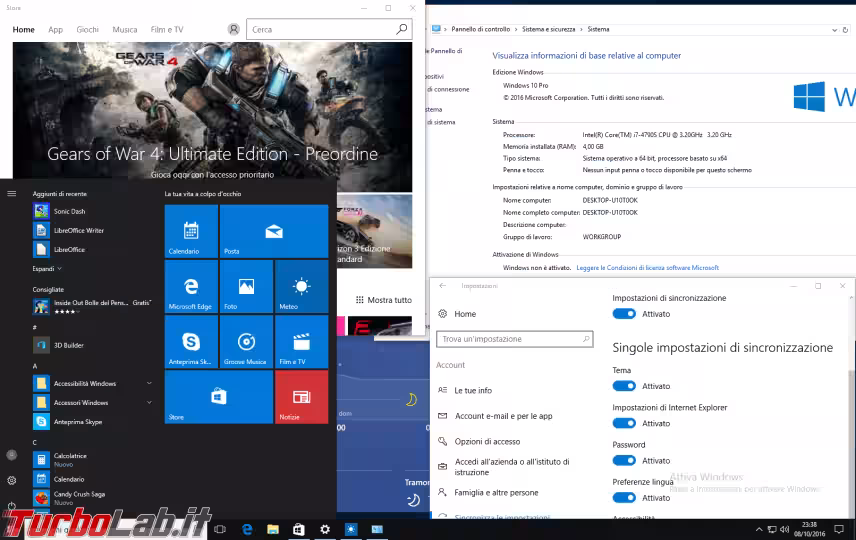The image size is (856, 540).
Task: Open the Store tile in Start menu
Action: 218,397
